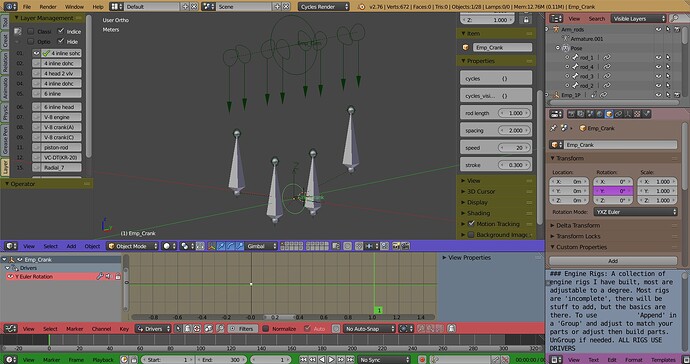Screen dimensions: 690x364
Task: Open the No Sync dropdown
Action: point(385,360)
